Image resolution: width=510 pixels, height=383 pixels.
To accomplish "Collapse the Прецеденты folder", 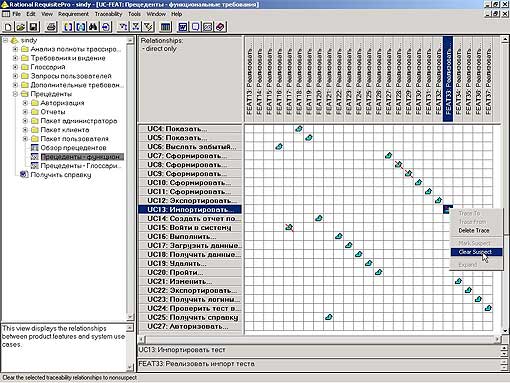I will 15,94.
